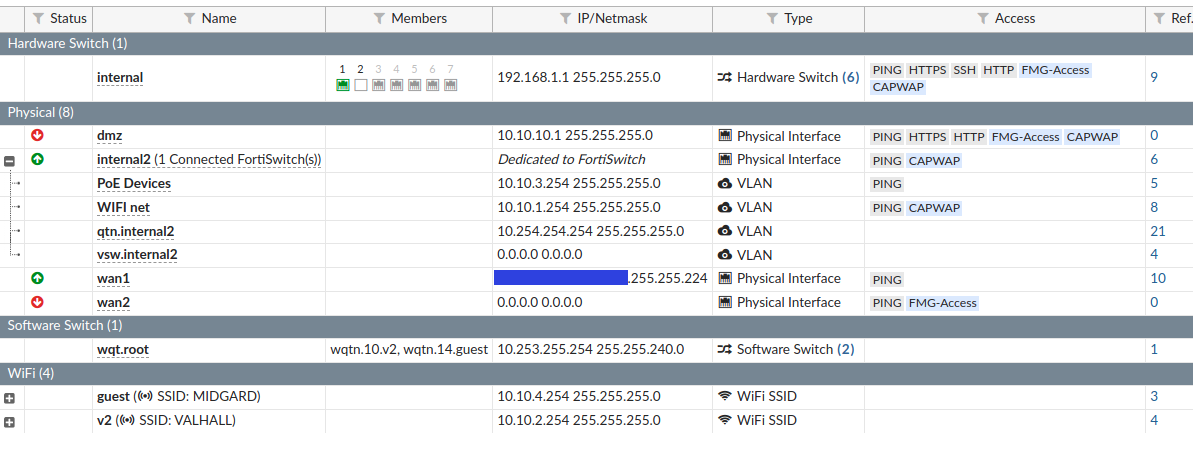
Task: Click the filter icon in the Name column
Action: (x=190, y=18)
